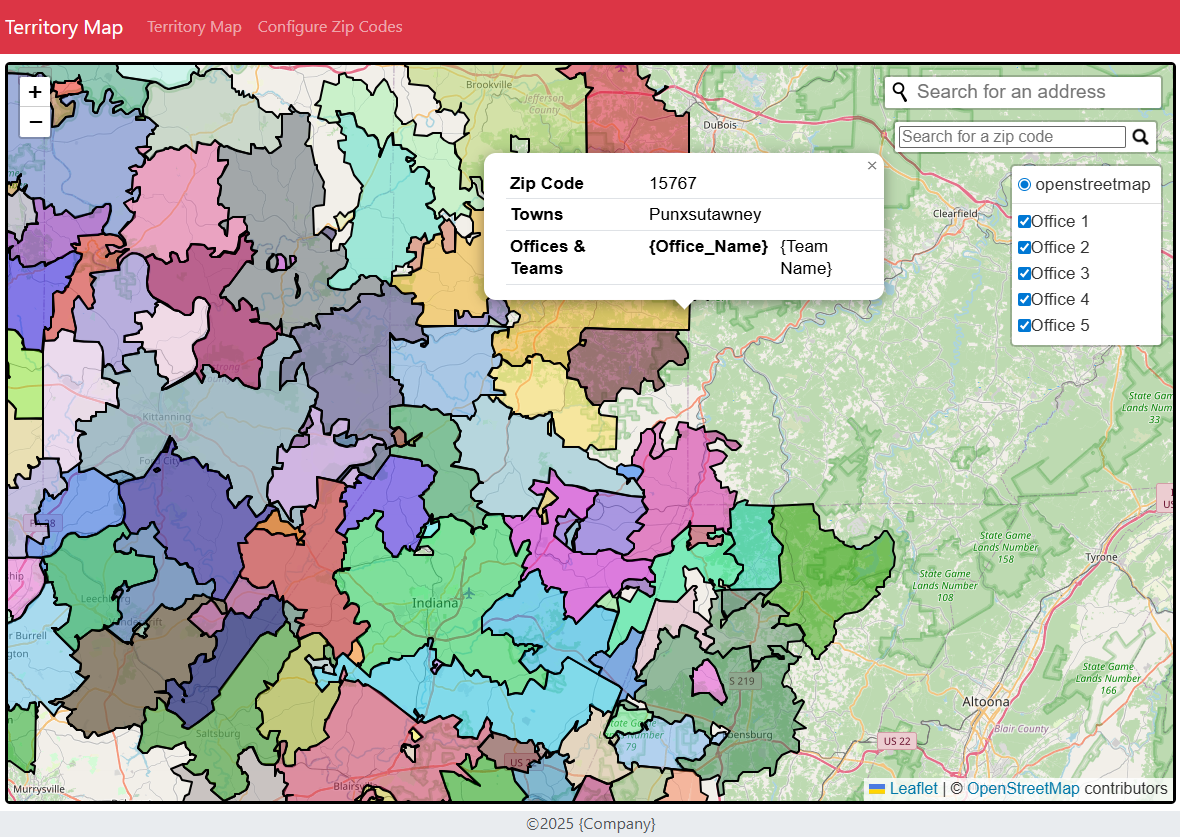Hide the Office 3 layer
Screen dimensions: 1180x837
pos(1024,274)
